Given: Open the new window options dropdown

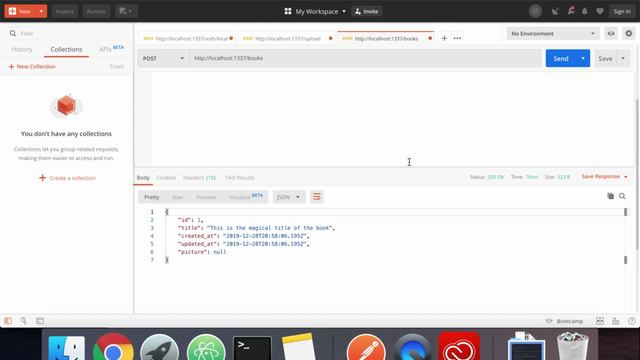Looking at the screenshot, I should pyautogui.click(x=126, y=11).
